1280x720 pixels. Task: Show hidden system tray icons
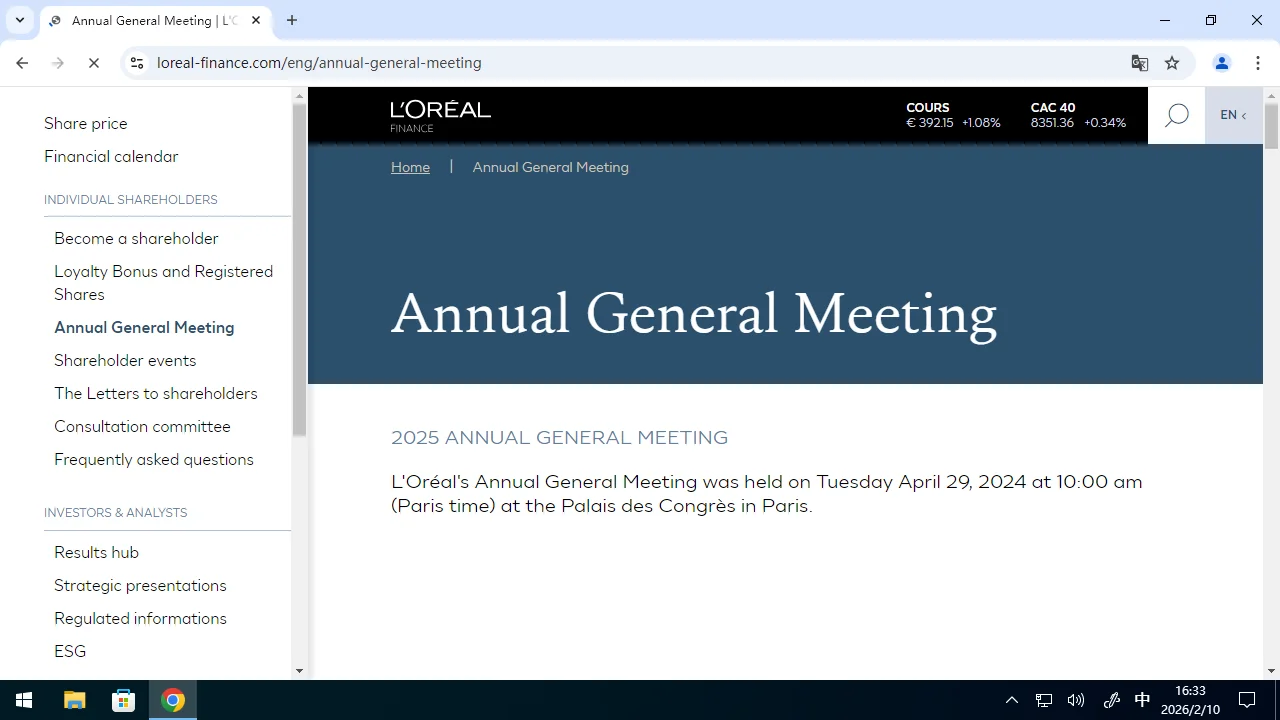[x=1012, y=699]
